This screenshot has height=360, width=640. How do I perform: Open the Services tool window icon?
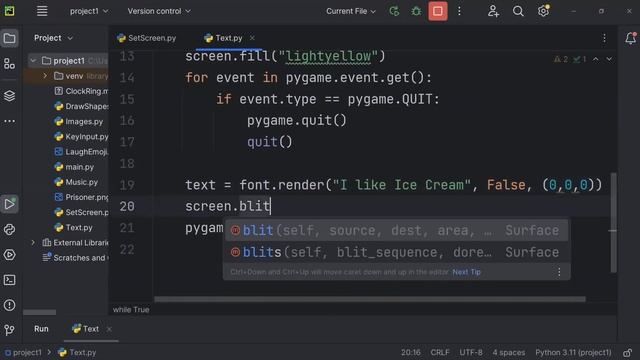point(9,255)
